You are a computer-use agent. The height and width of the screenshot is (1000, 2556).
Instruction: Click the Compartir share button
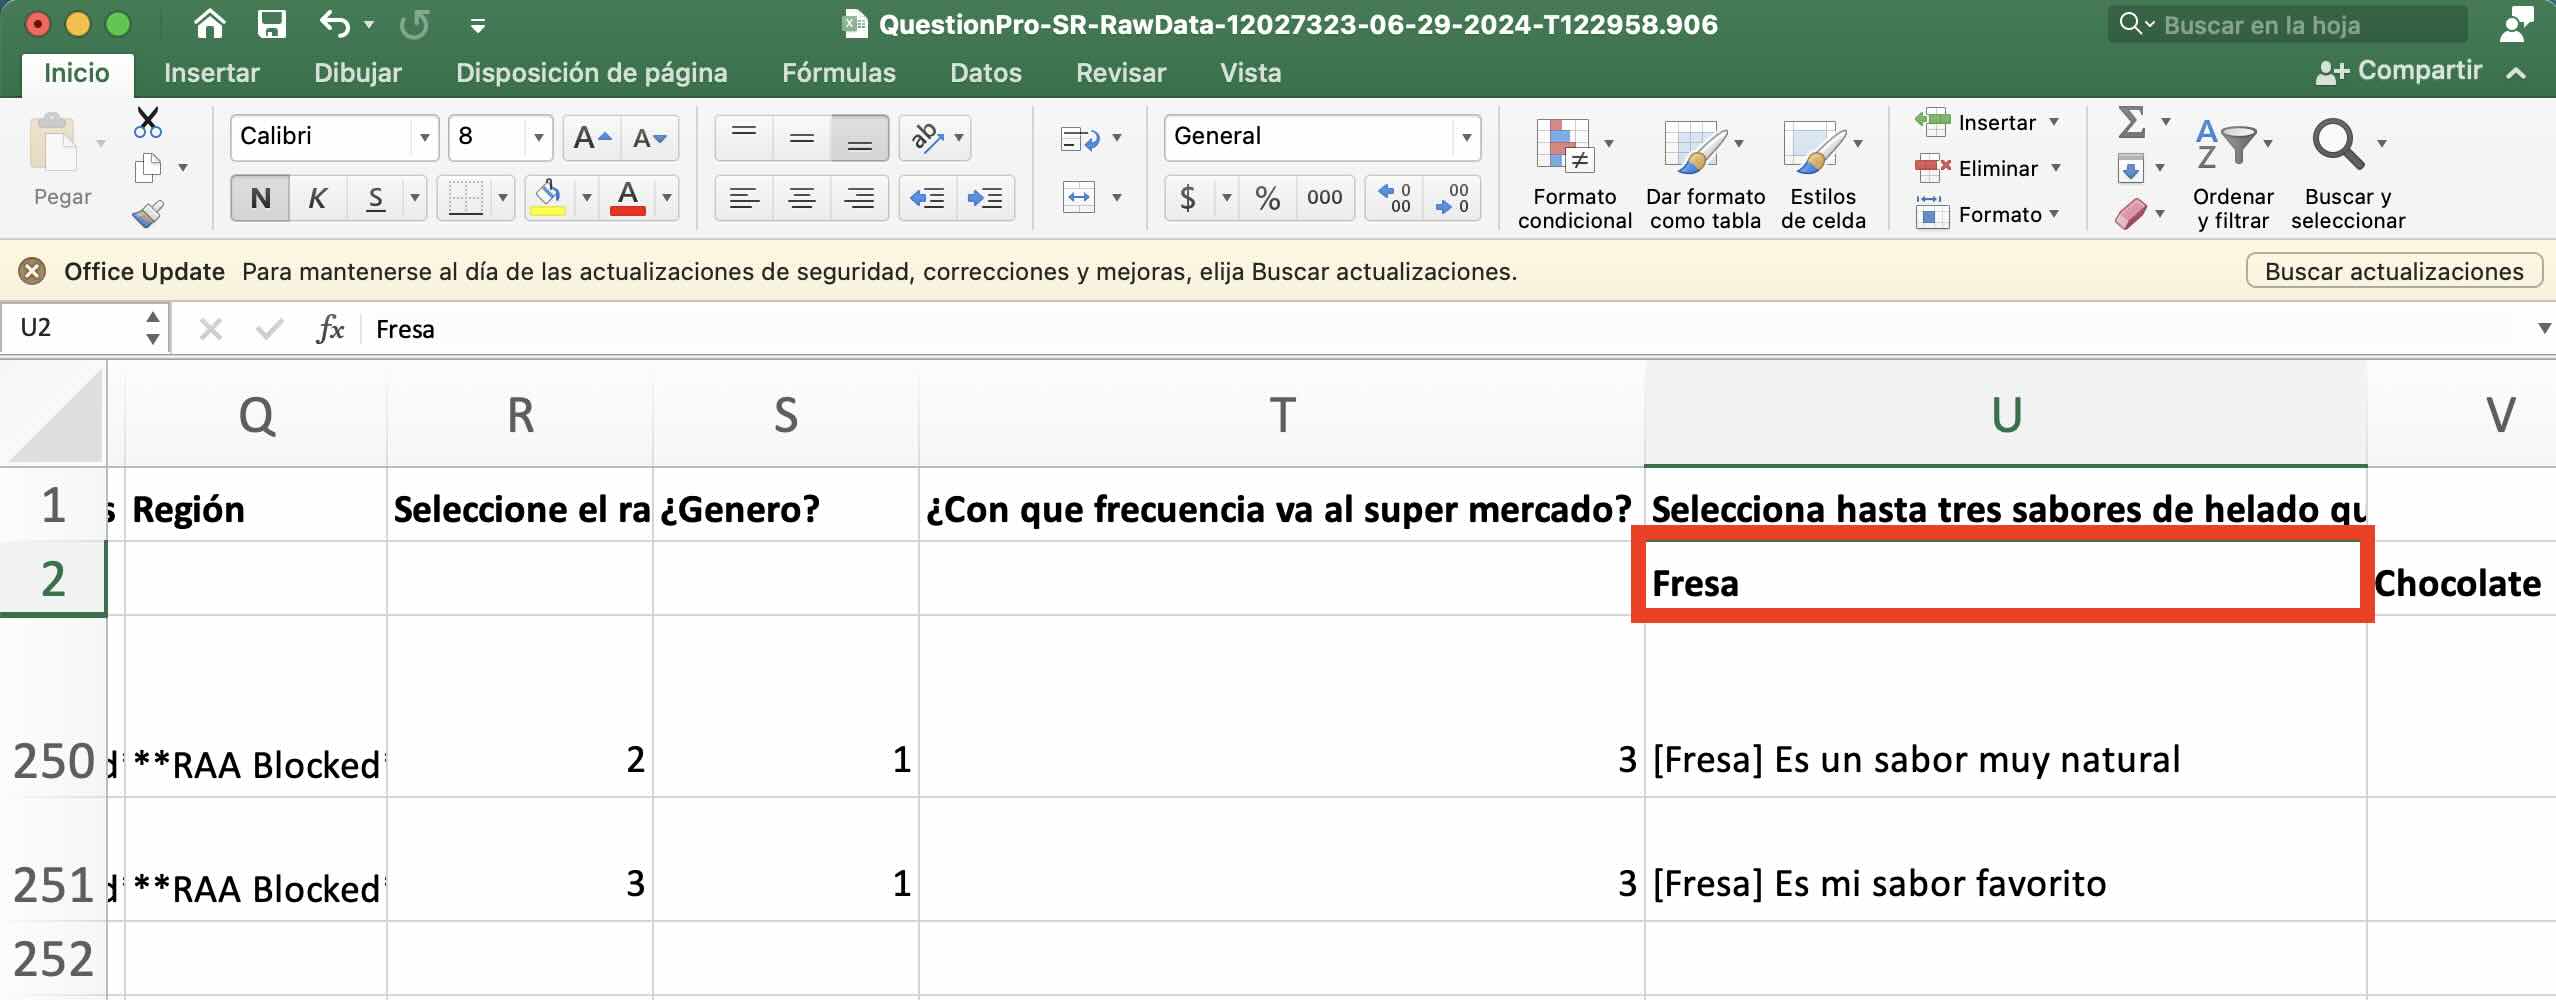tap(2398, 71)
